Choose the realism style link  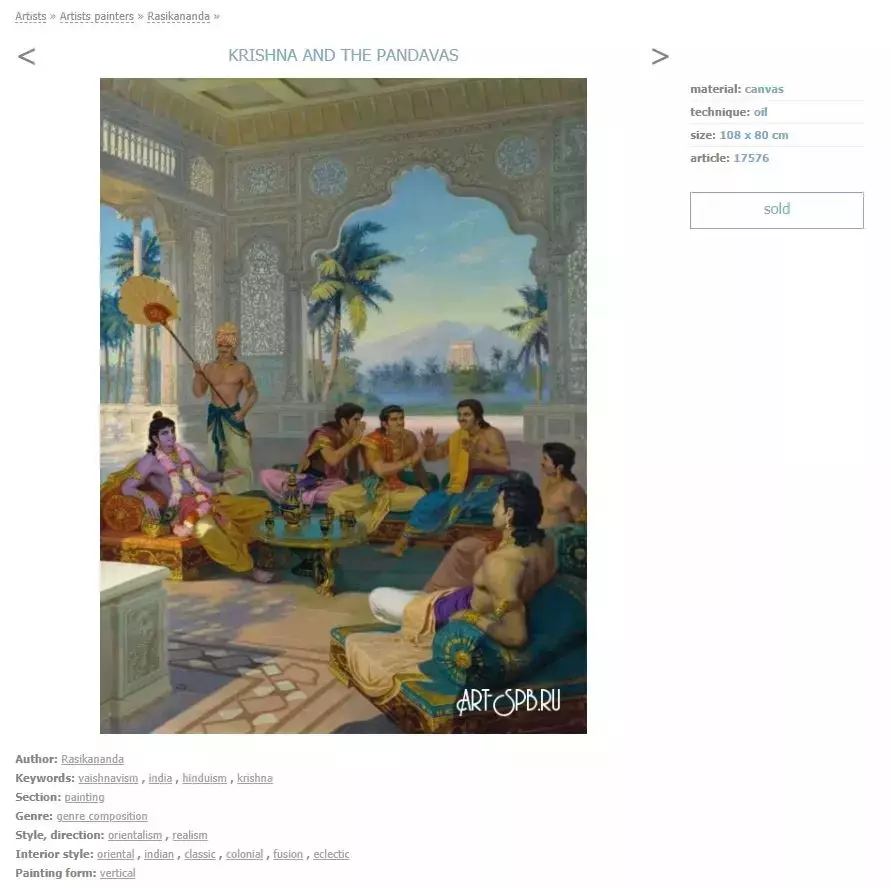(x=190, y=835)
